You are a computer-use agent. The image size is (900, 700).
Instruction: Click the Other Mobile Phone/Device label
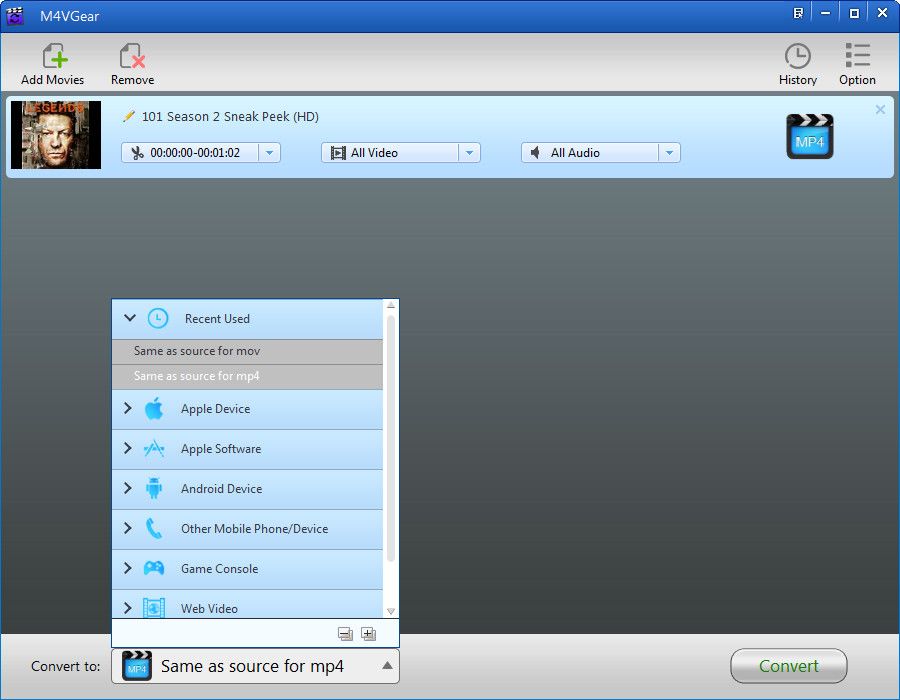(x=254, y=529)
